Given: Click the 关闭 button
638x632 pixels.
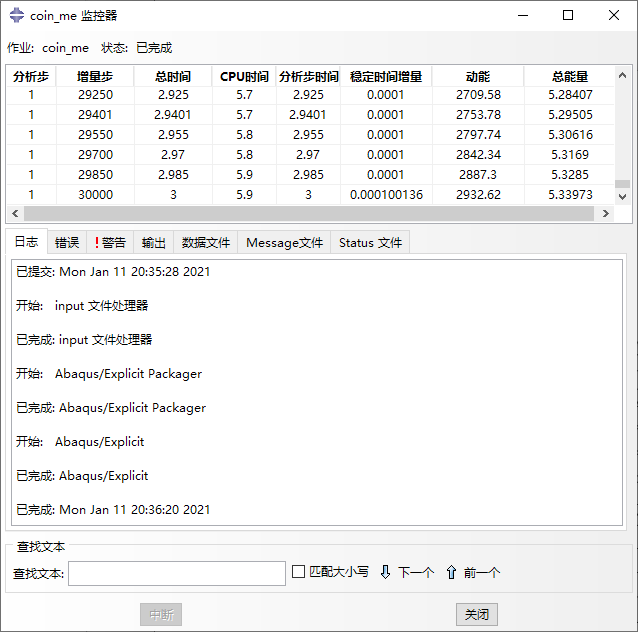Looking at the screenshot, I should coord(476,614).
